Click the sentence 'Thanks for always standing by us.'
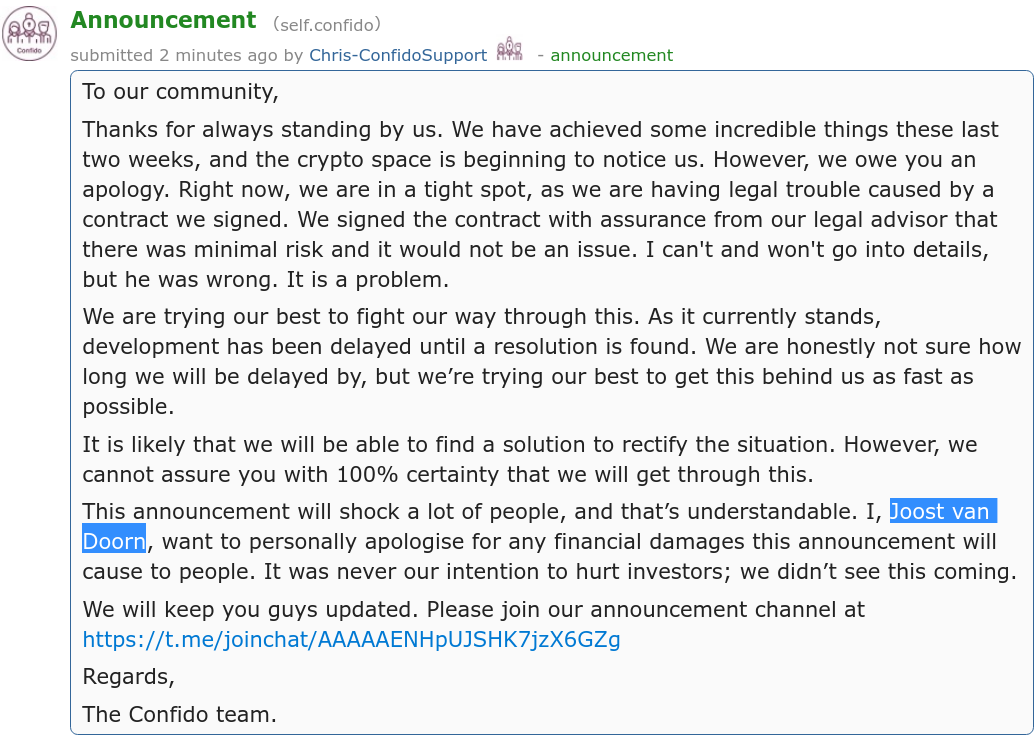Image resolution: width=1036 pixels, height=743 pixels. pos(263,130)
